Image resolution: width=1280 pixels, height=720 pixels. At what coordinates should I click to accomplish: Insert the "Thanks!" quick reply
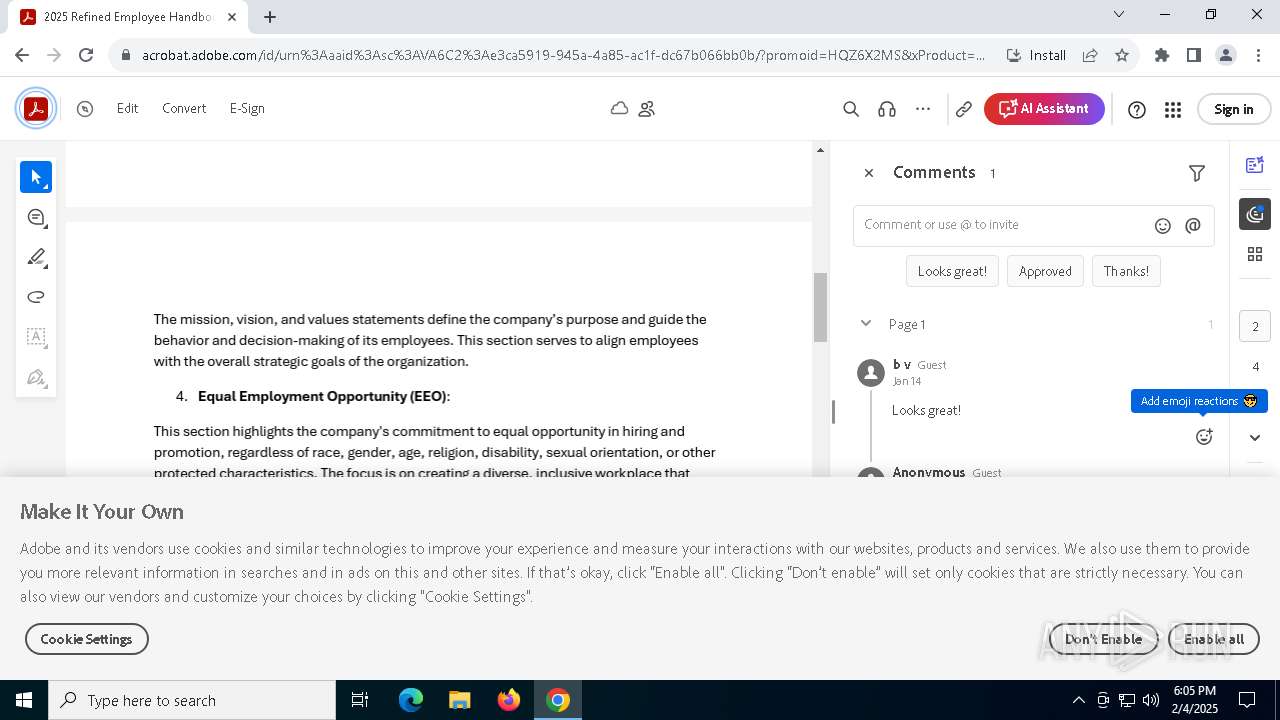[1126, 271]
